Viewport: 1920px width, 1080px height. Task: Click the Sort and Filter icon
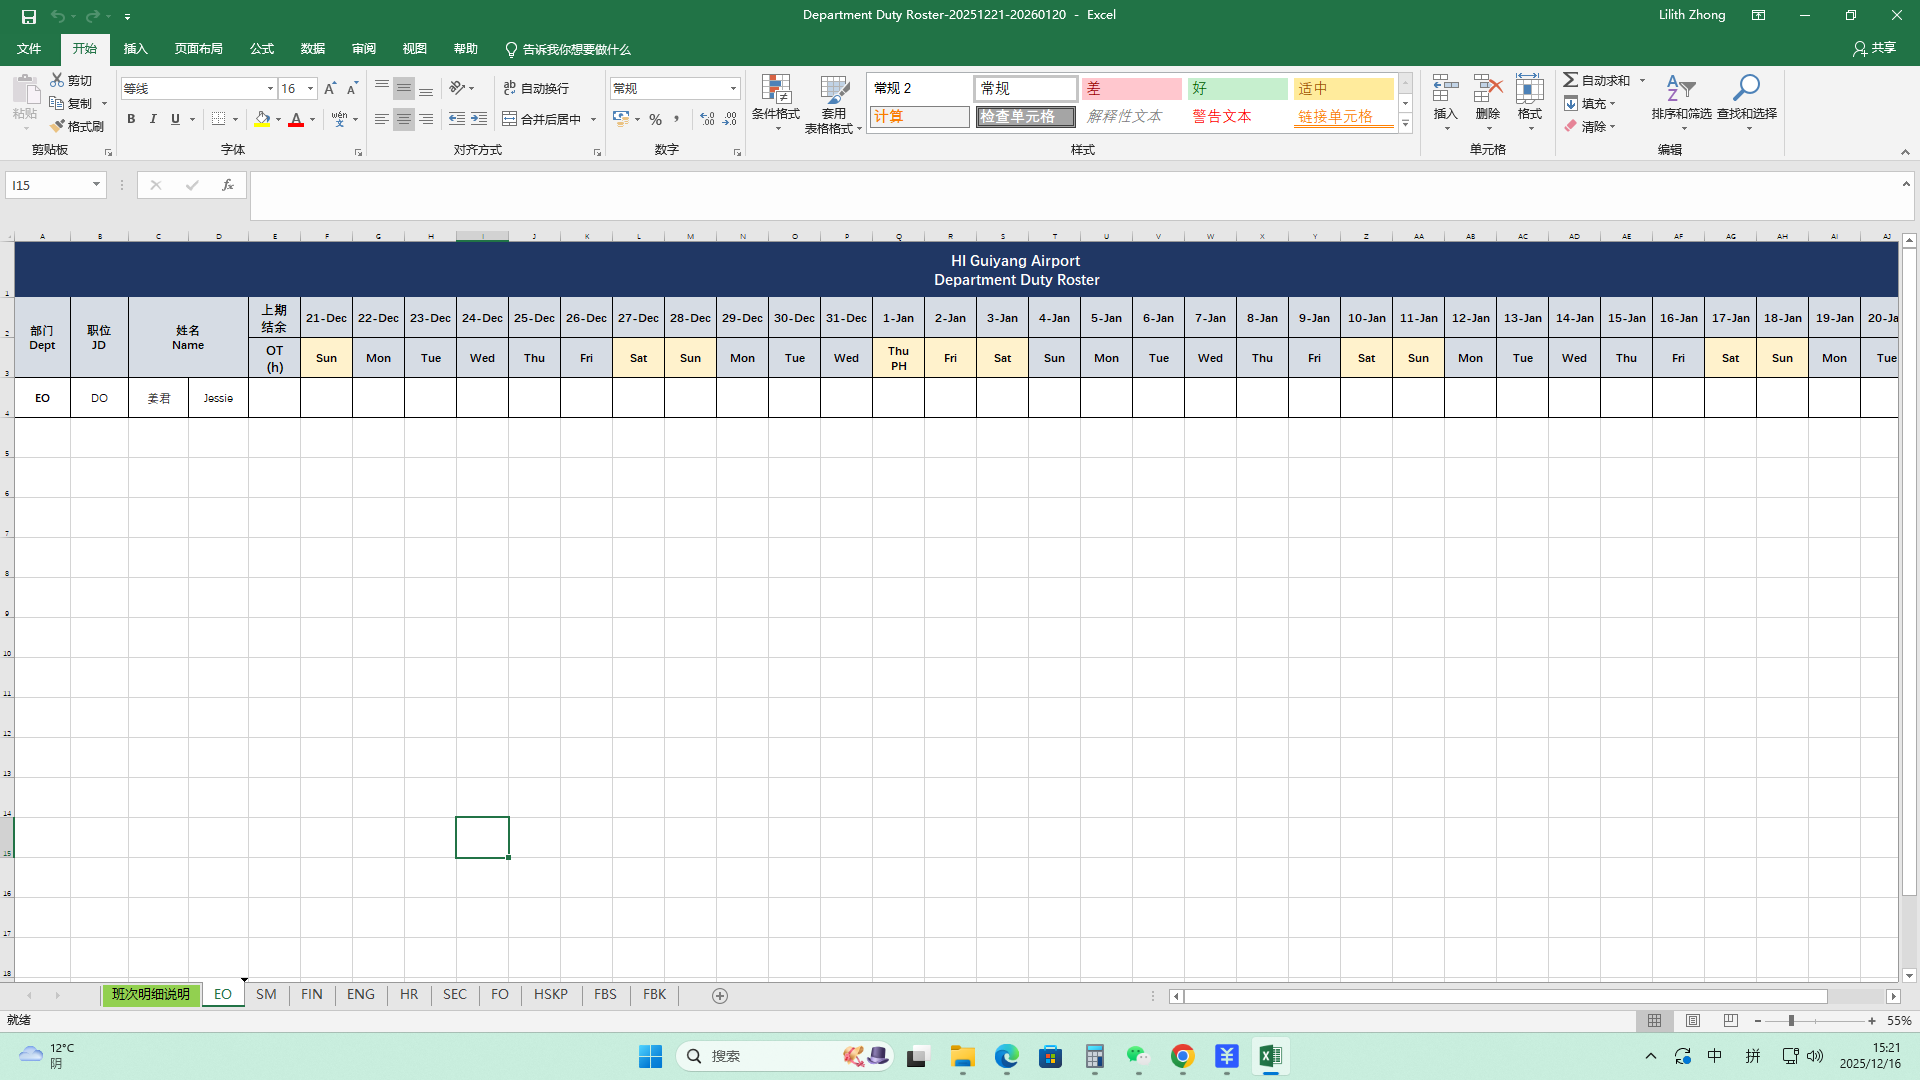1680,89
